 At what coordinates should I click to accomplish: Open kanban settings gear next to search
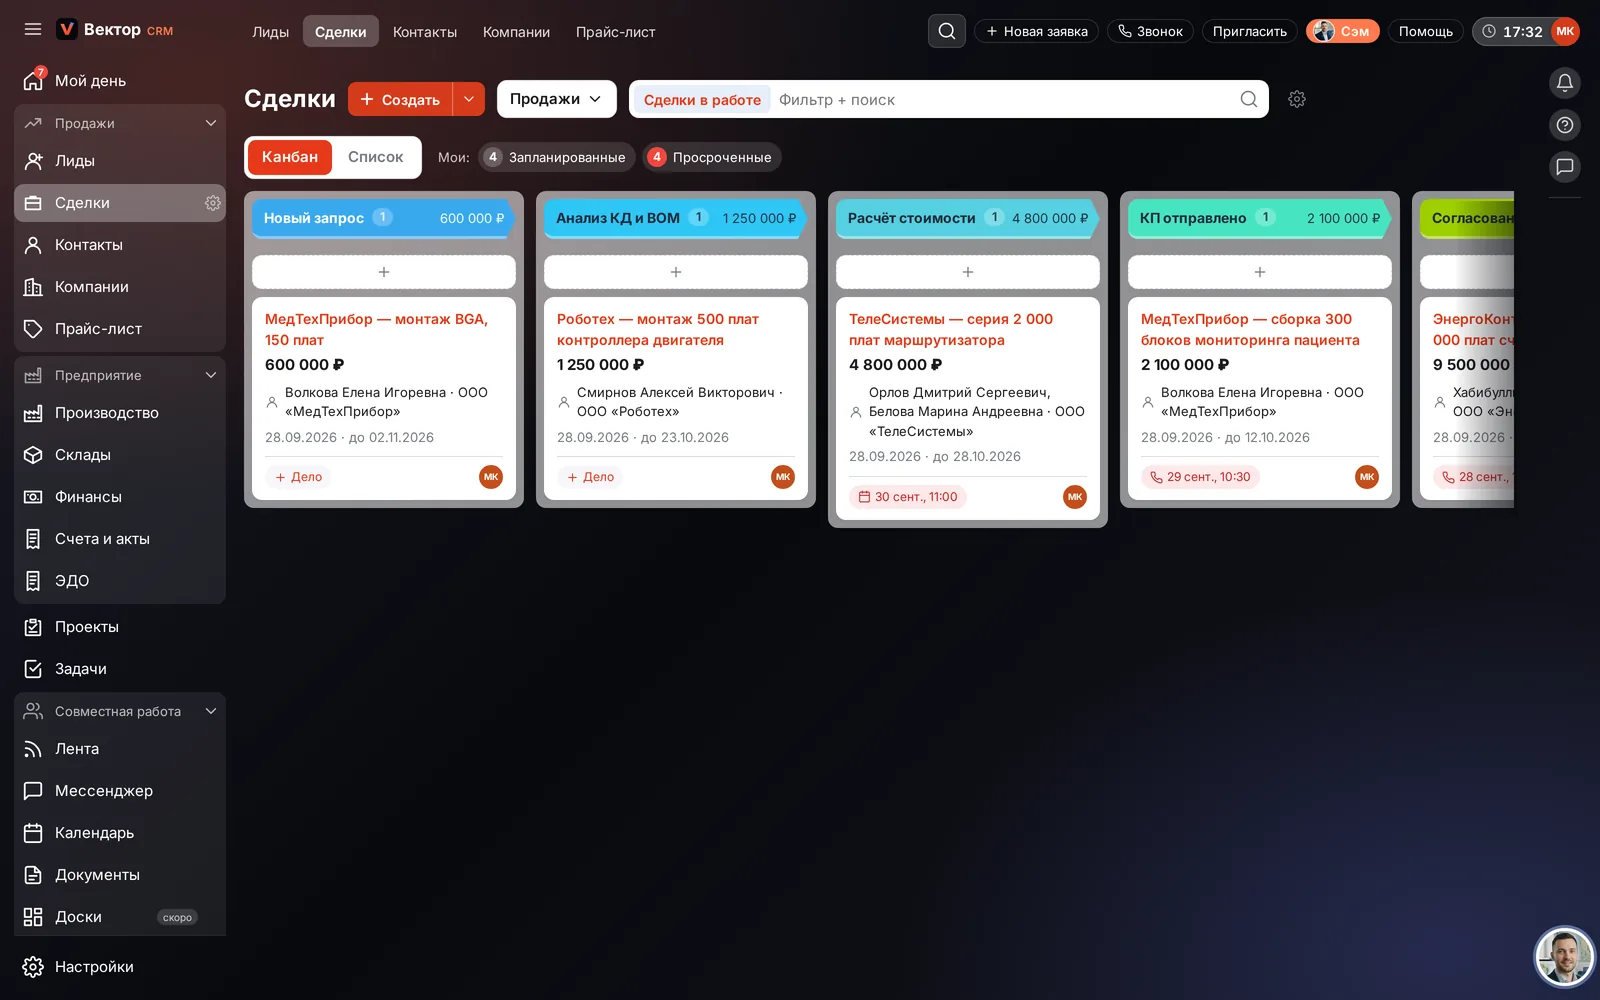point(1297,99)
